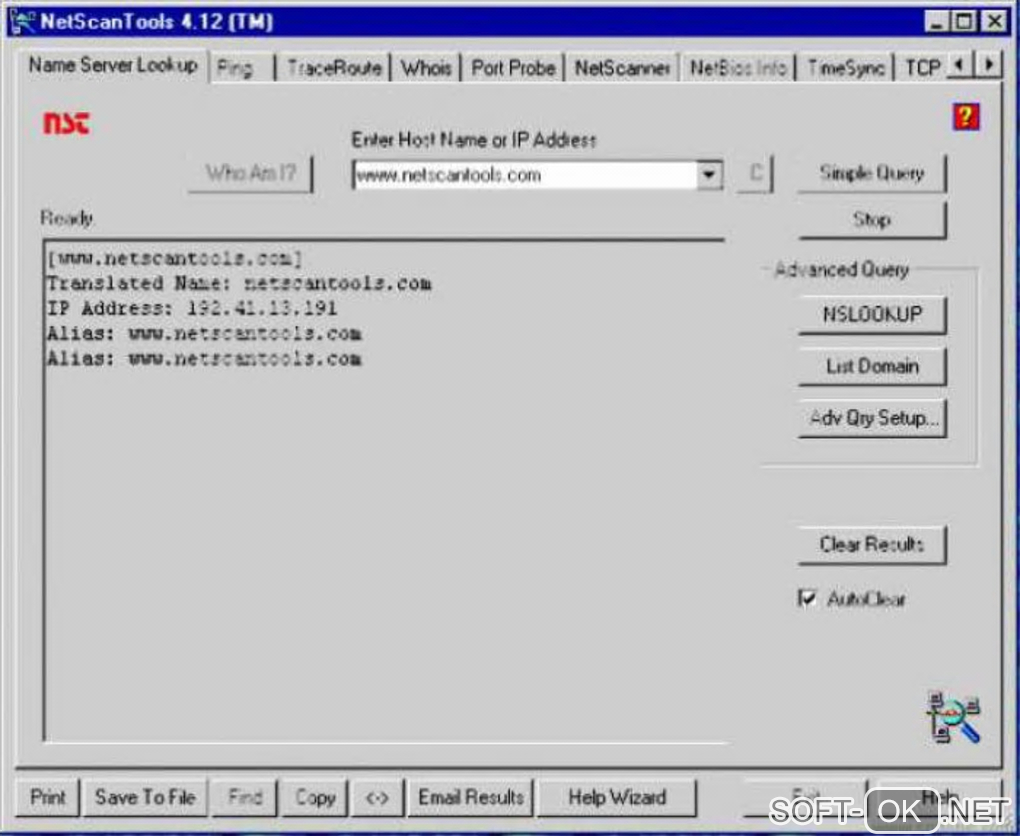The width and height of the screenshot is (1020, 836).
Task: Click the Find button
Action: pyautogui.click(x=245, y=798)
